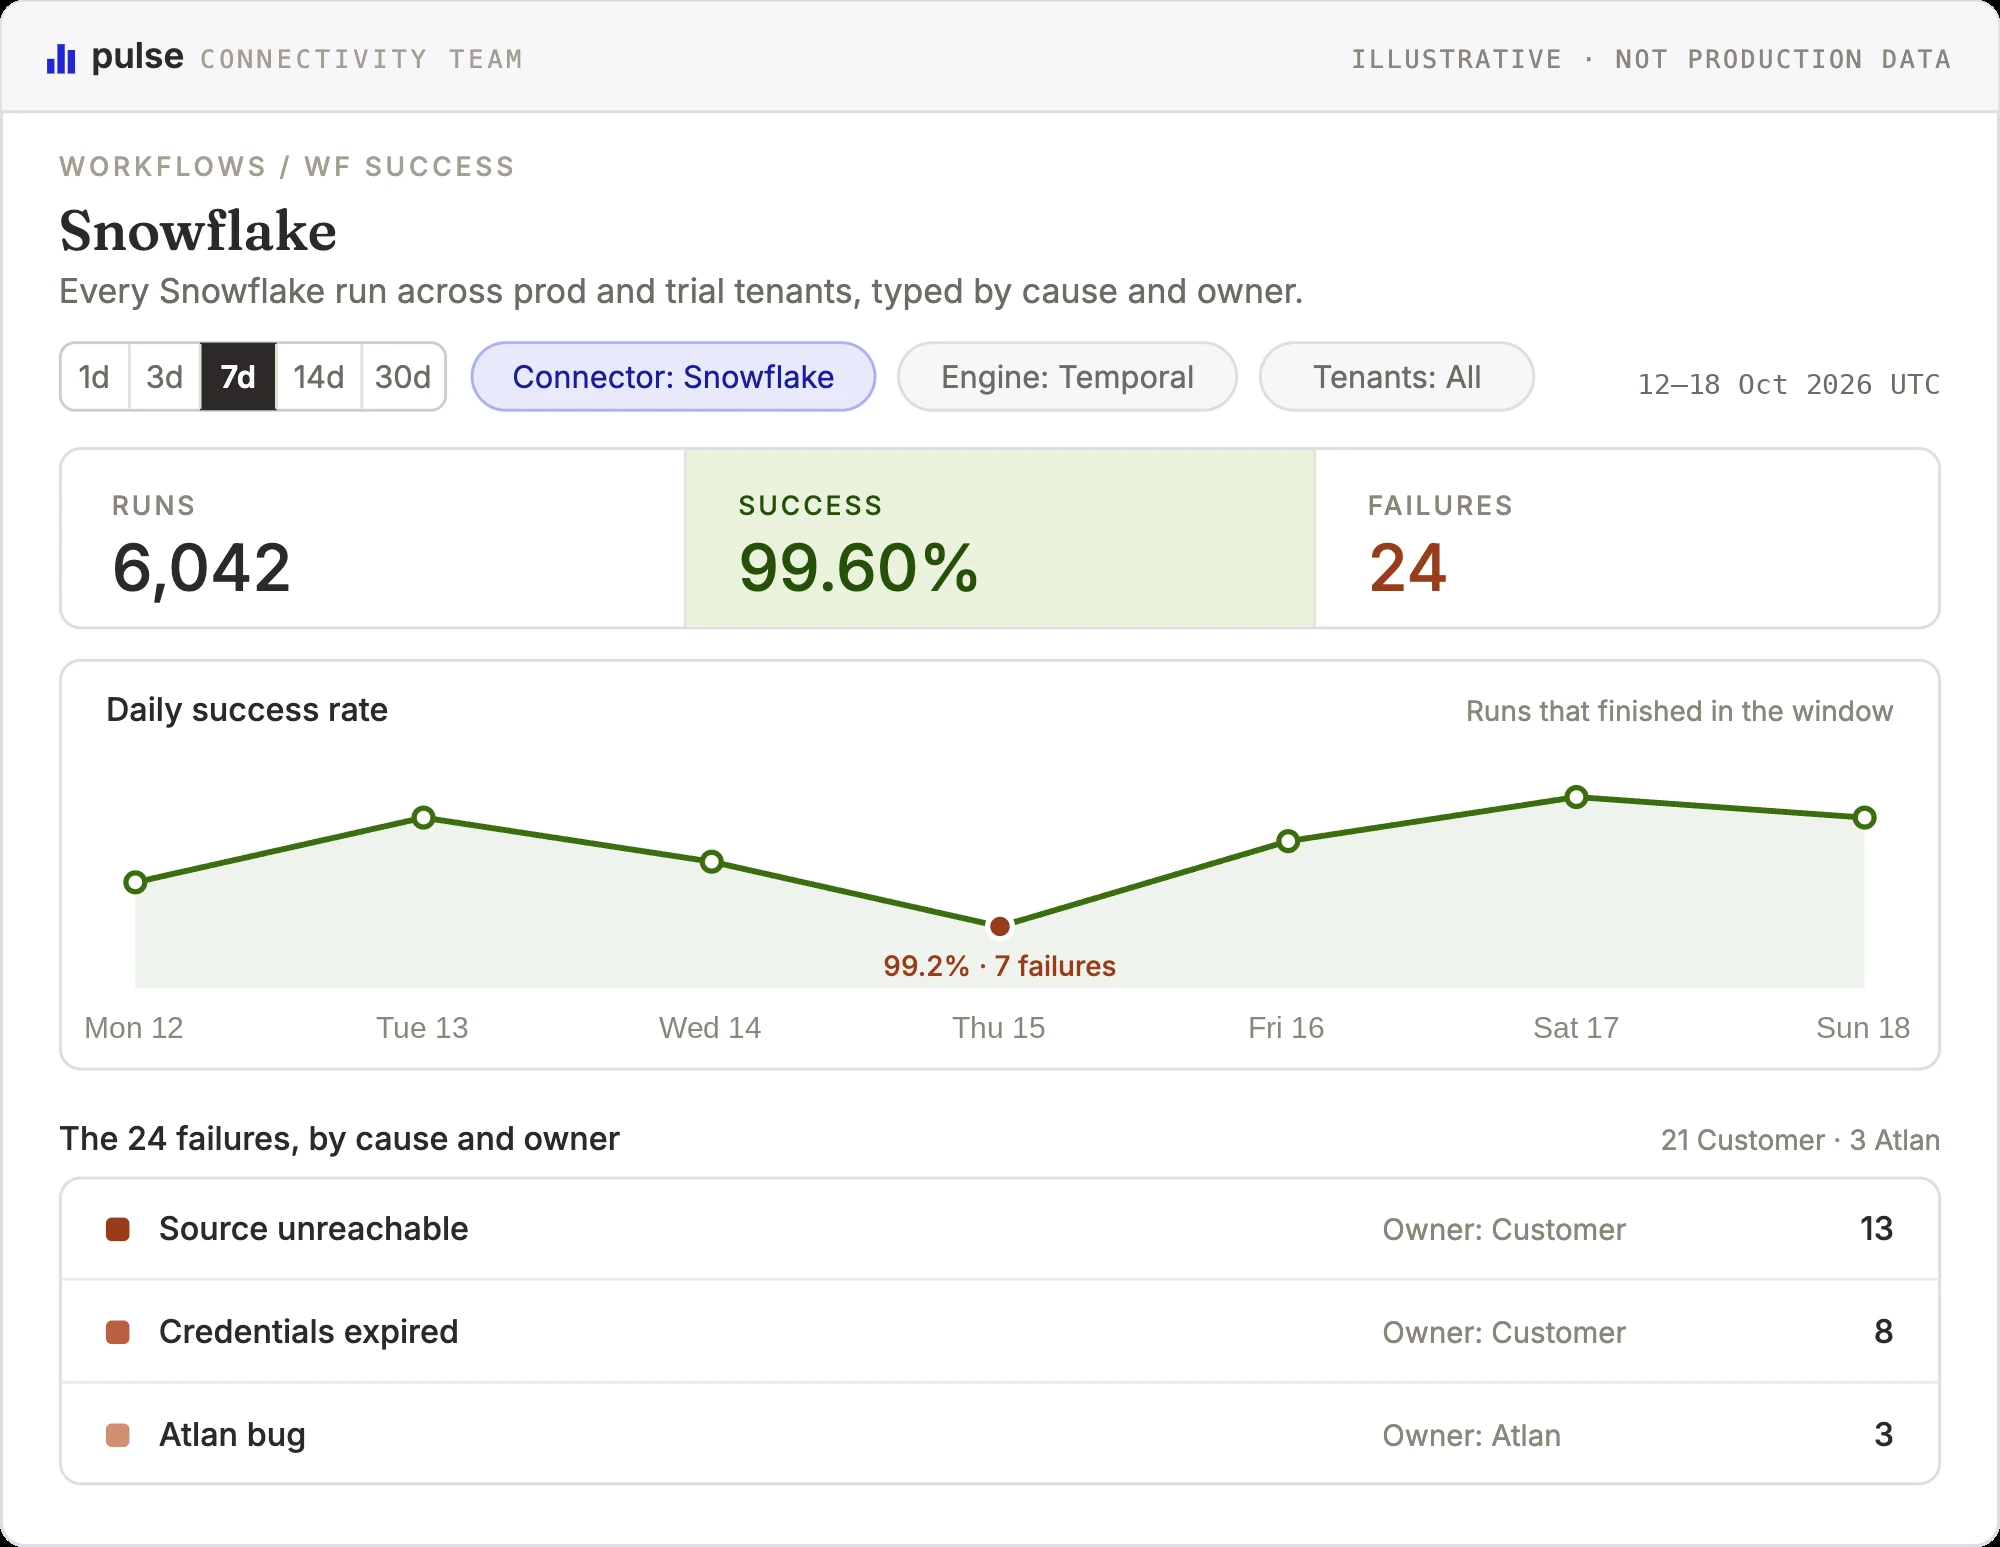Click the pulse brand name
The height and width of the screenshot is (1547, 2000).
[138, 57]
